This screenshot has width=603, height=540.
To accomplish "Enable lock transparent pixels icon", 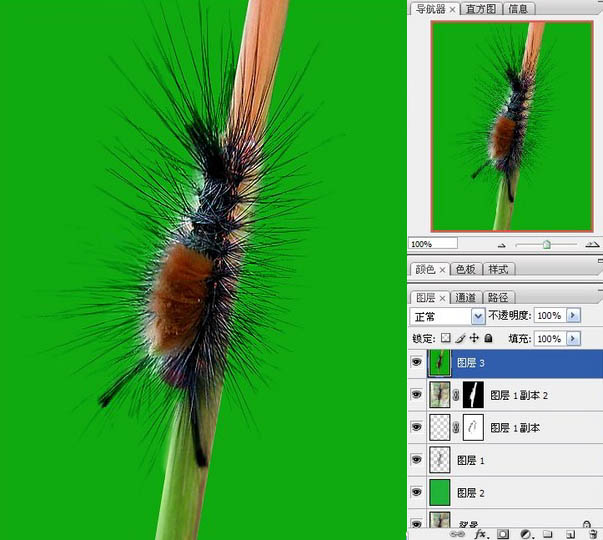I will pos(446,339).
